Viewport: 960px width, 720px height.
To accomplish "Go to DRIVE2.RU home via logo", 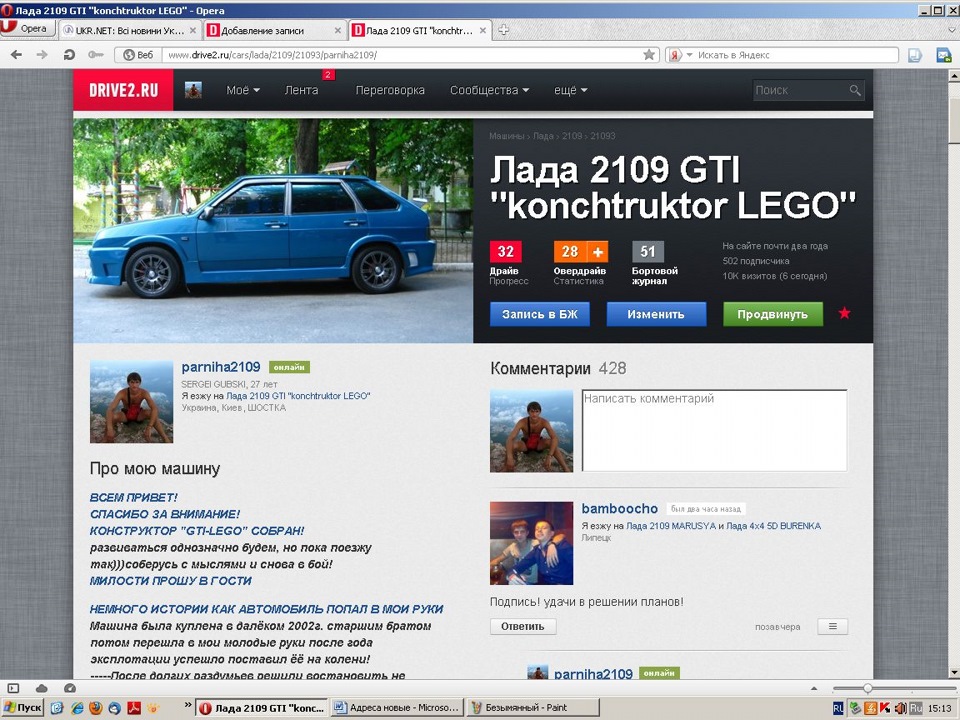I will click(x=123, y=90).
